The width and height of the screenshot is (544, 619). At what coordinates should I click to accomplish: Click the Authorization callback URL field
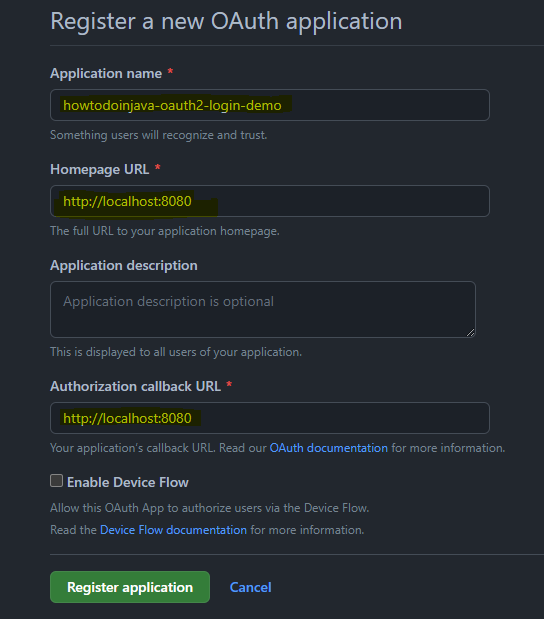[270, 418]
